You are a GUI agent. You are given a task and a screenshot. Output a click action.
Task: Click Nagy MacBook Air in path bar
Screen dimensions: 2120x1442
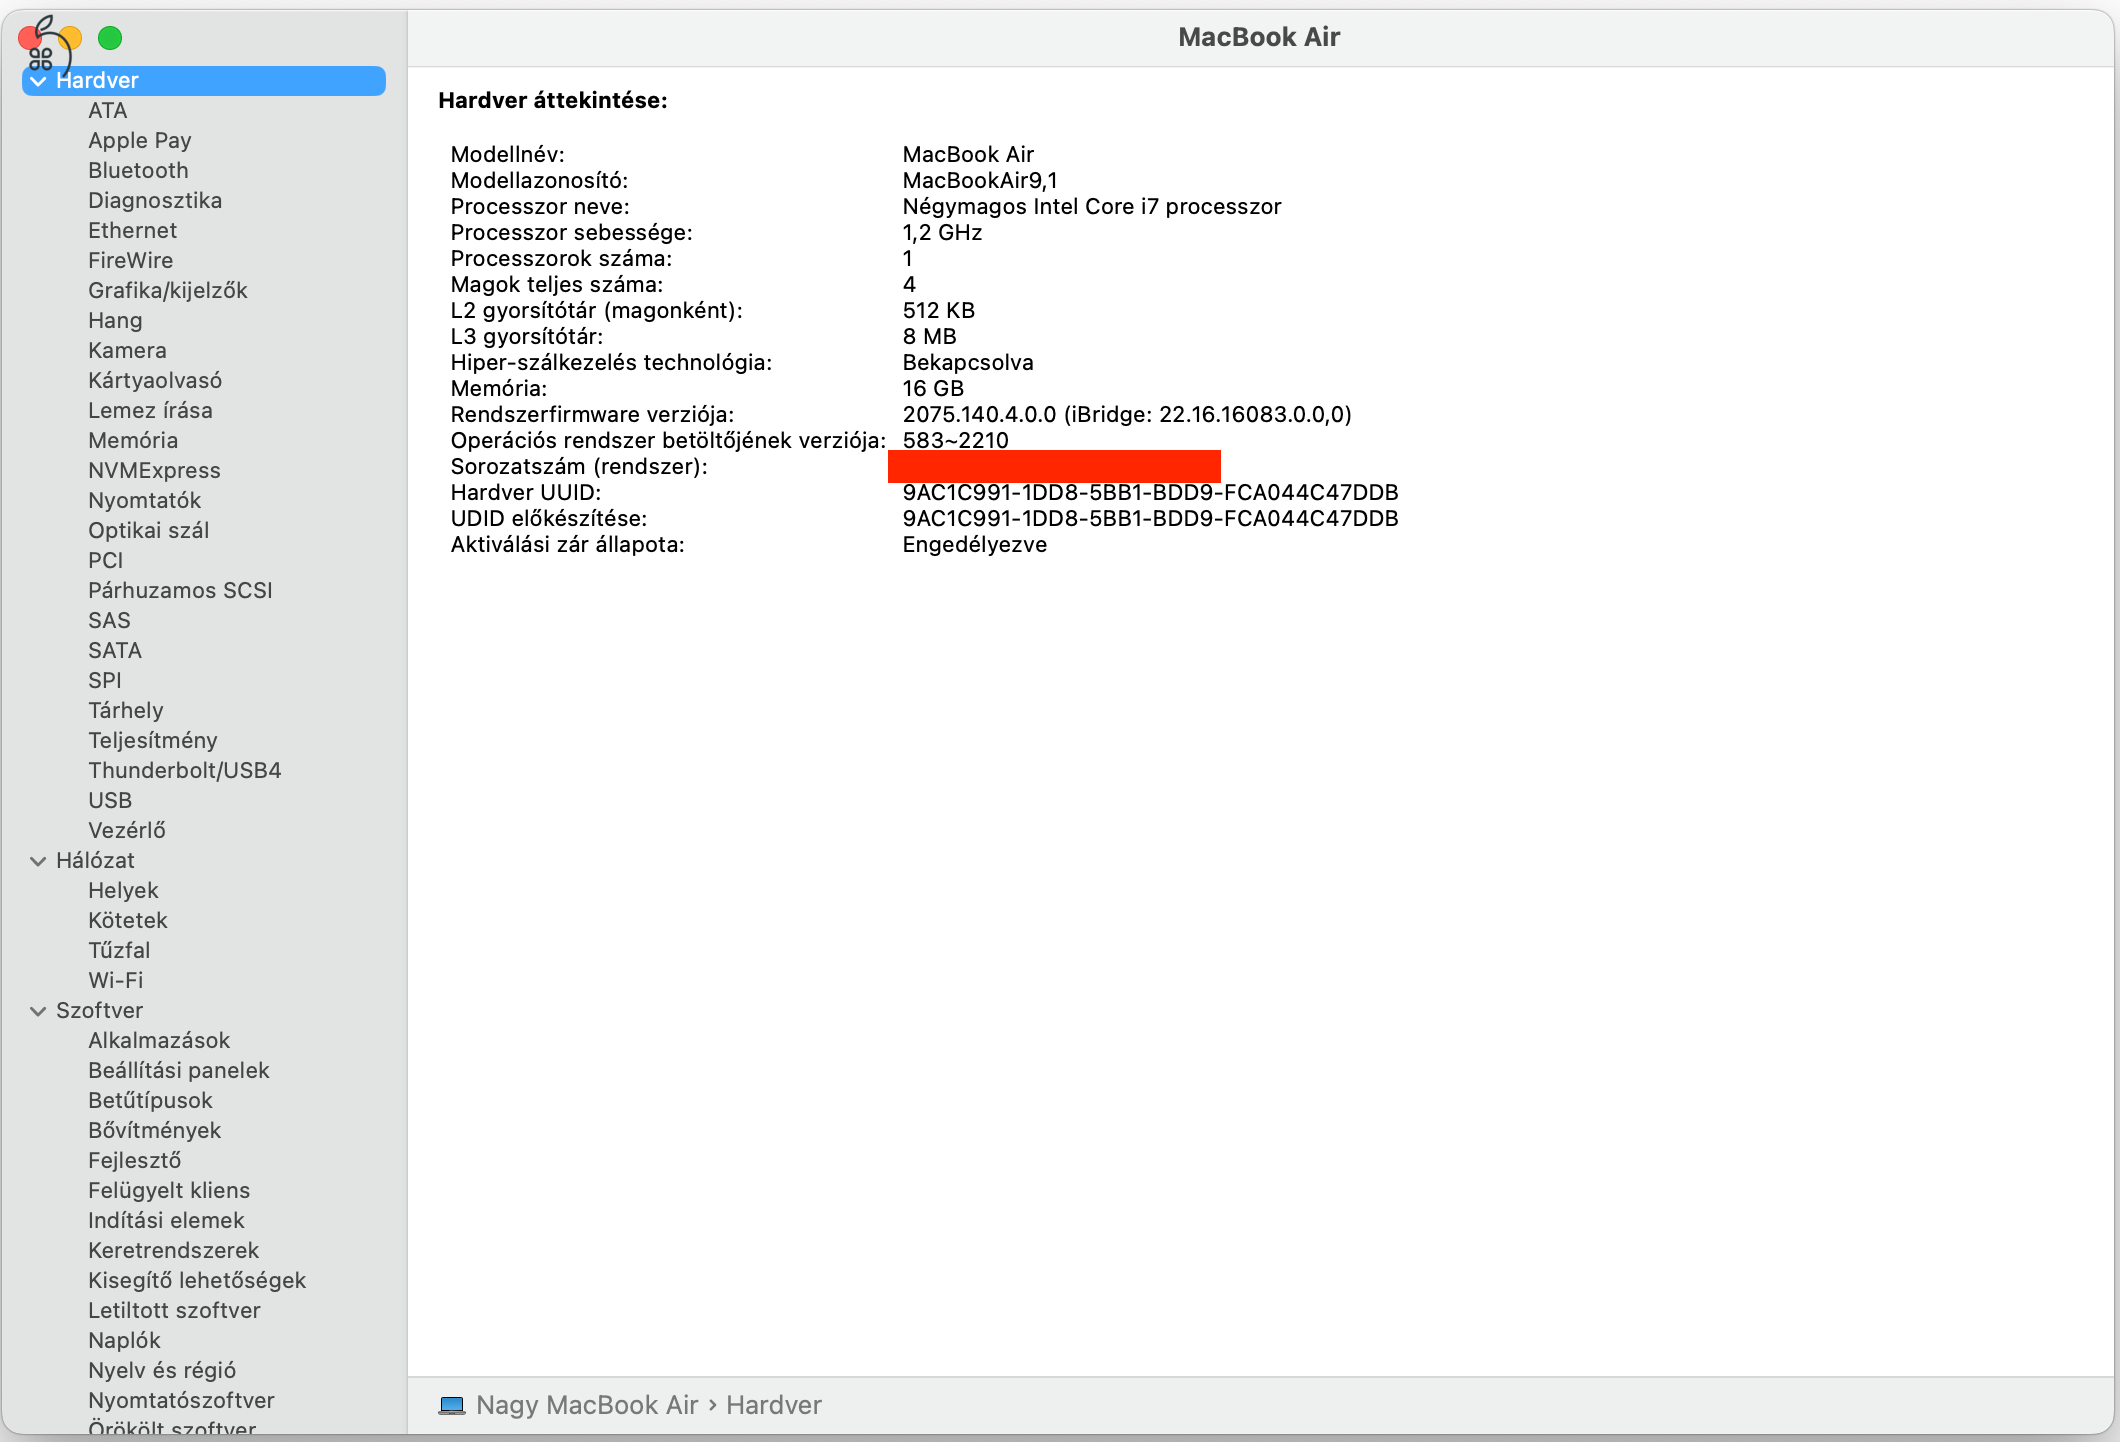pyautogui.click(x=587, y=1405)
